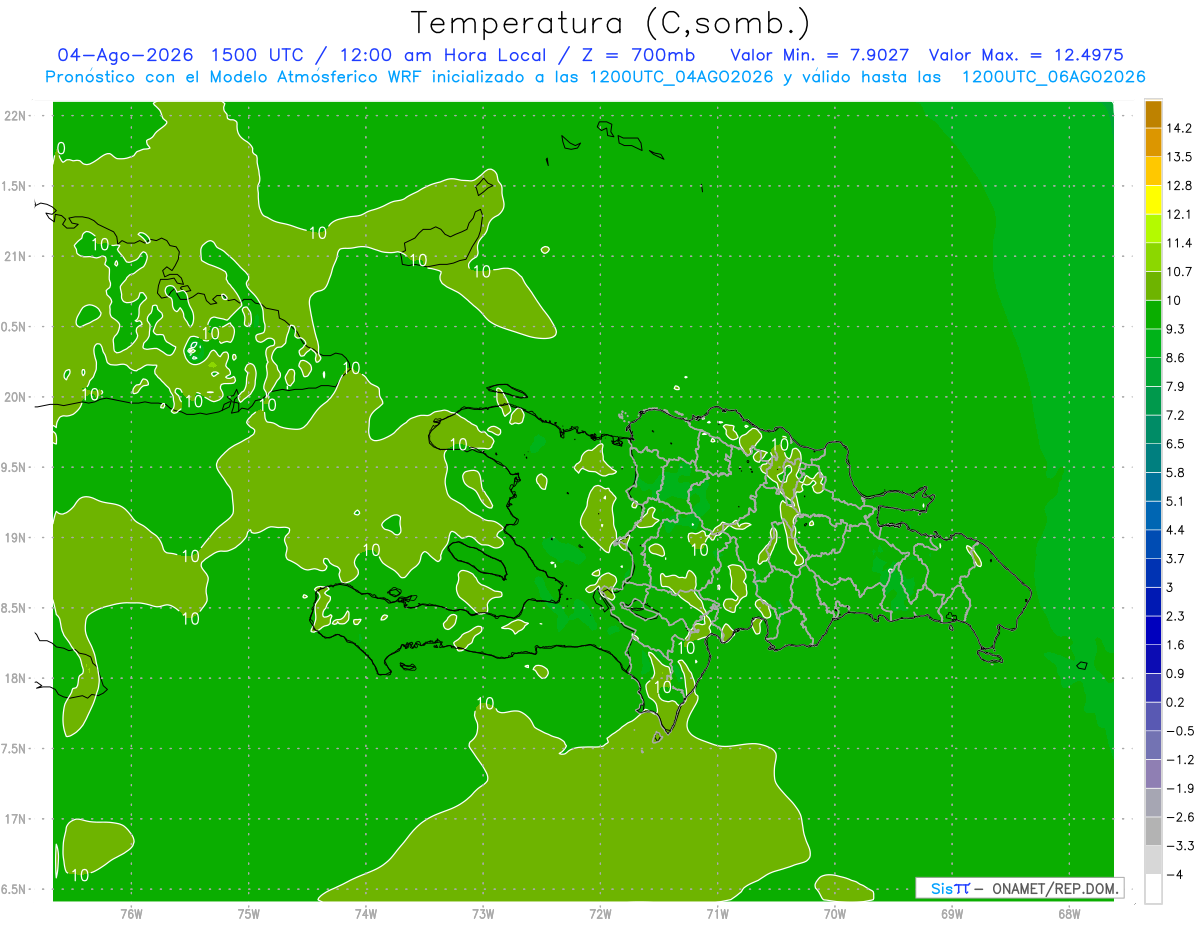The width and height of the screenshot is (1200, 927).
Task: Click the "72W" longitude axis label
Action: point(600,914)
